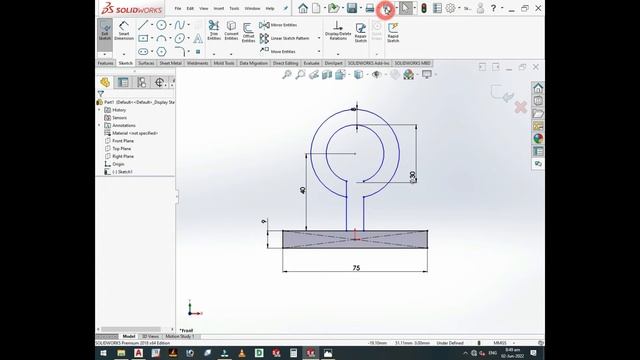Click Repair Sketch tool
Screen dimensions: 640x360
(360, 33)
